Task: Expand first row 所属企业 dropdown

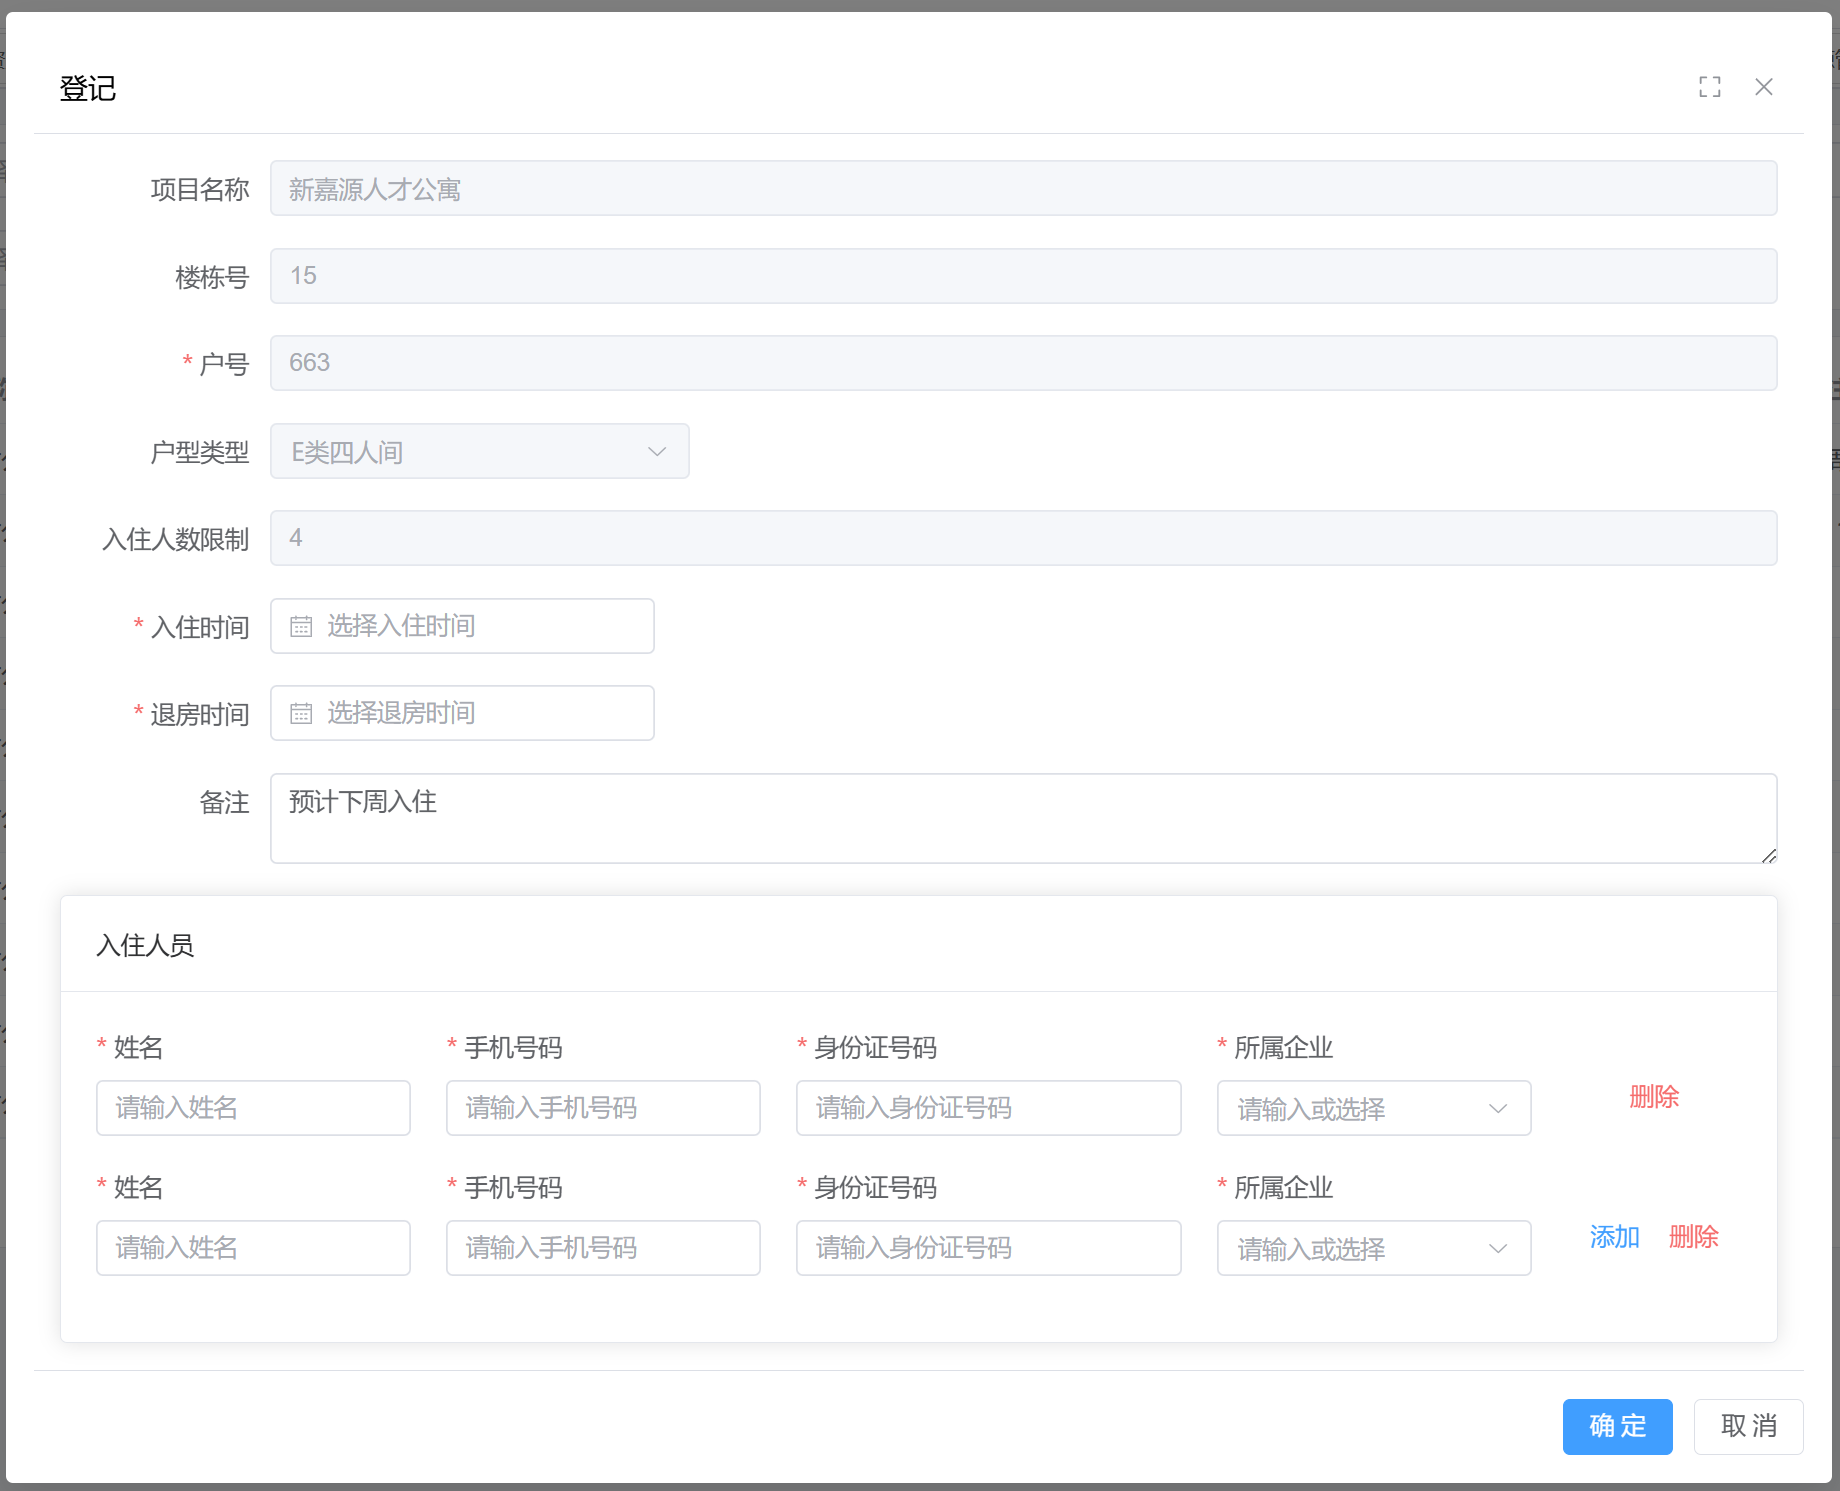Action: coord(1373,1108)
